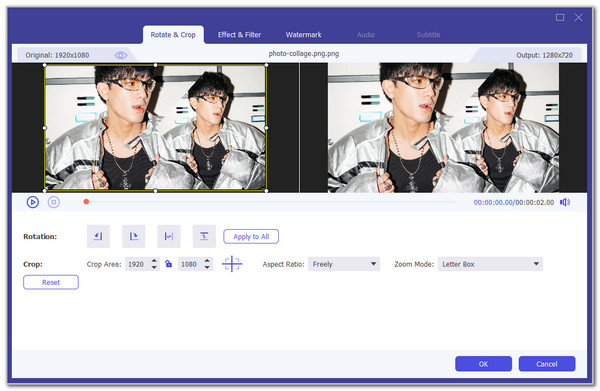The width and height of the screenshot is (600, 391).
Task: Play the video preview
Action: coord(33,202)
